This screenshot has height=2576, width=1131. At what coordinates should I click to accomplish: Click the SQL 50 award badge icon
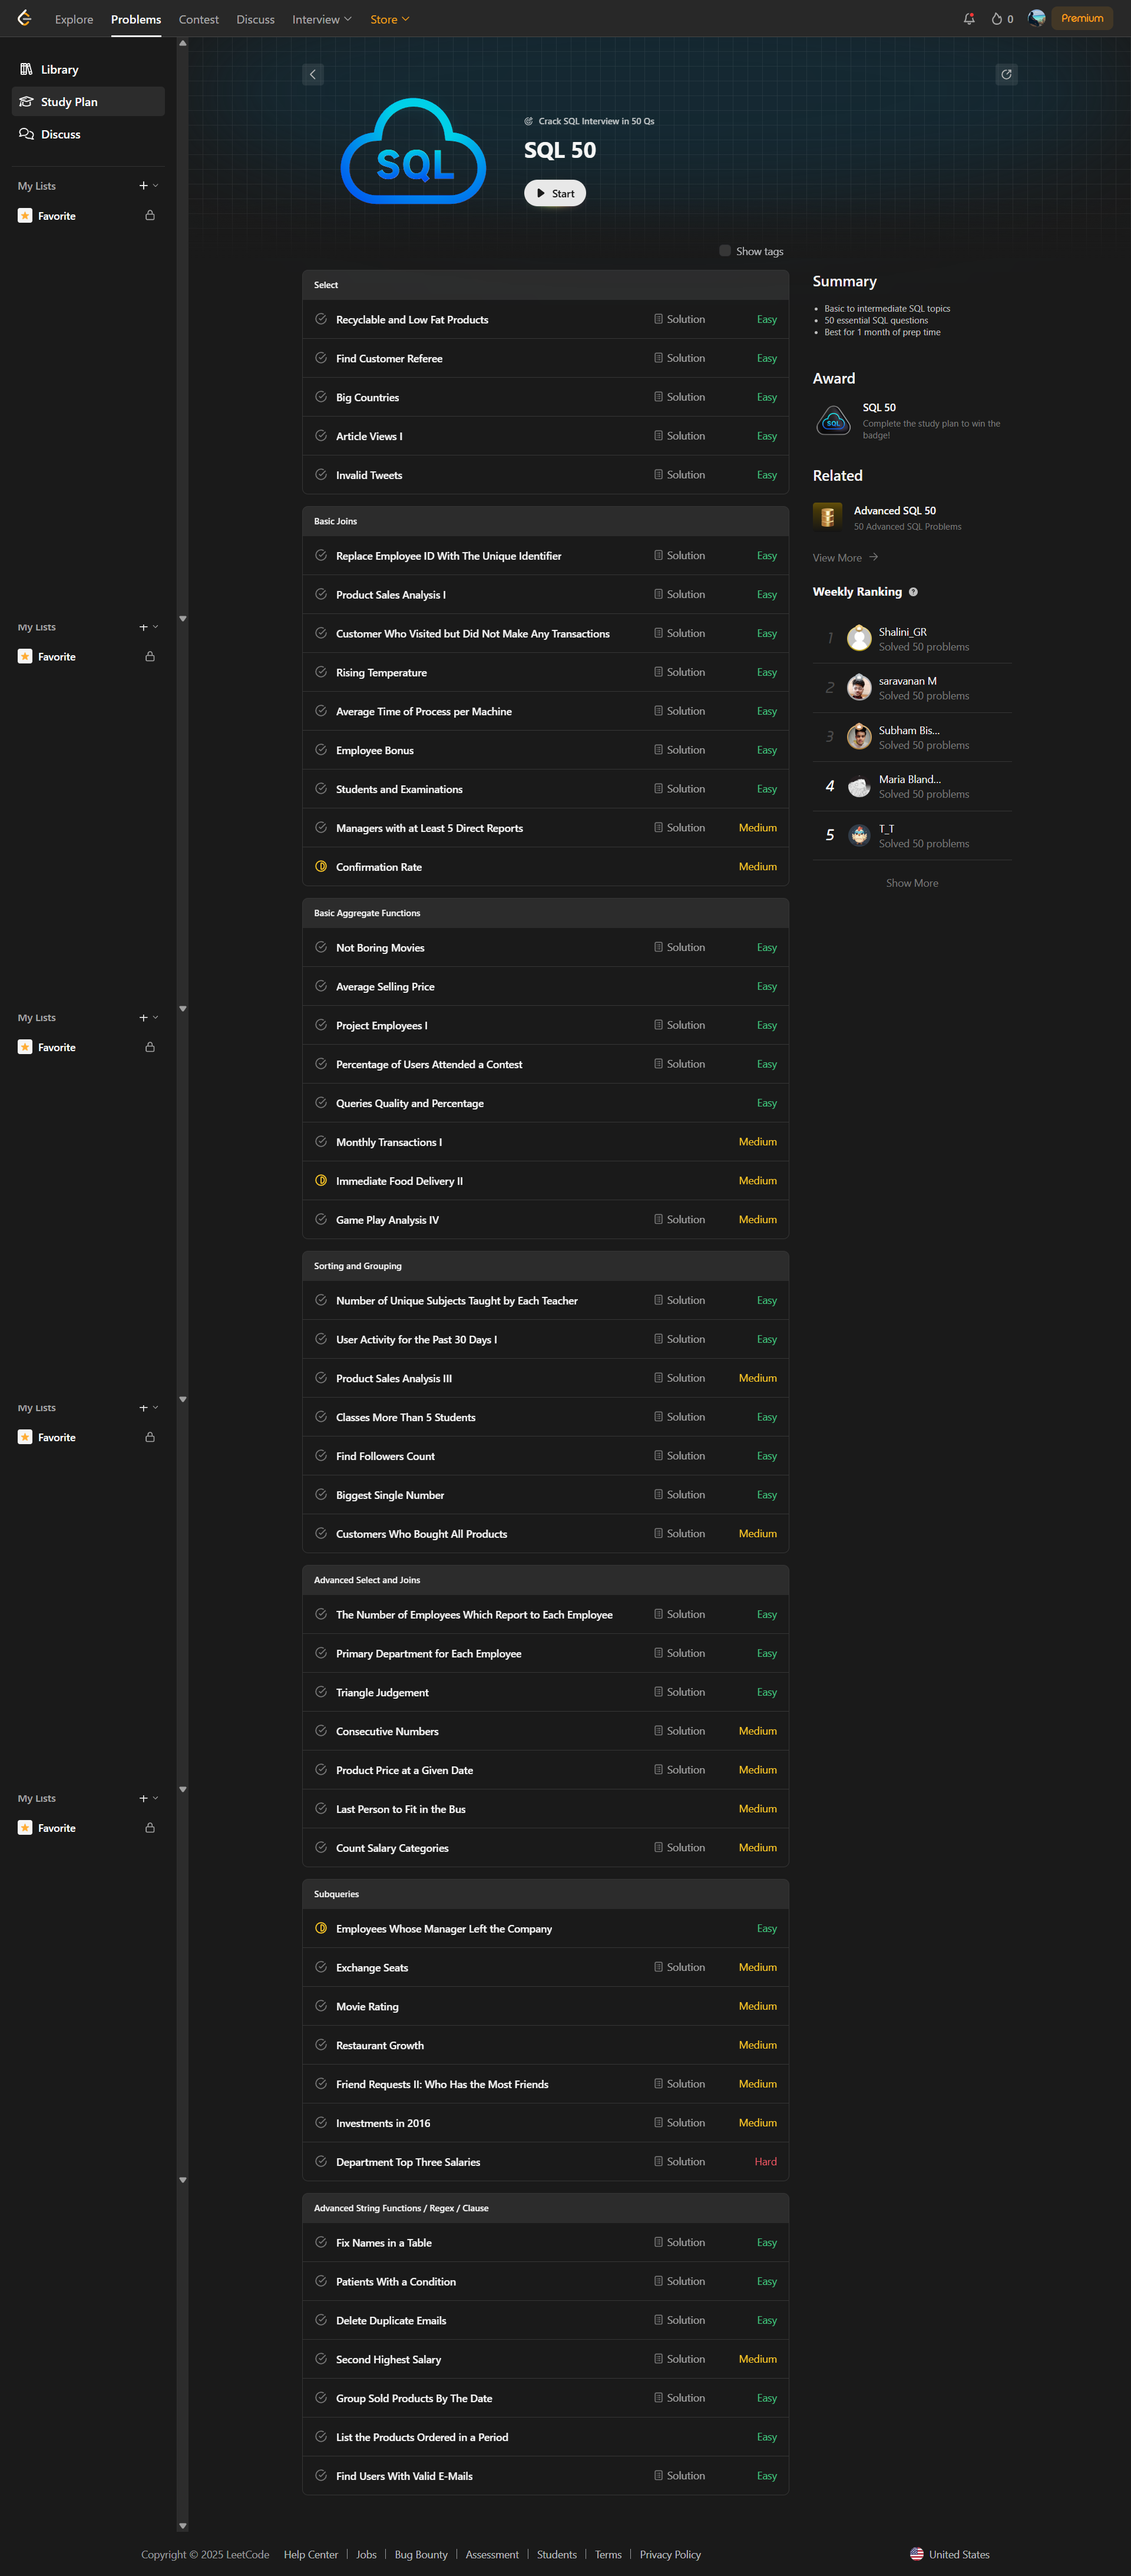tap(833, 421)
